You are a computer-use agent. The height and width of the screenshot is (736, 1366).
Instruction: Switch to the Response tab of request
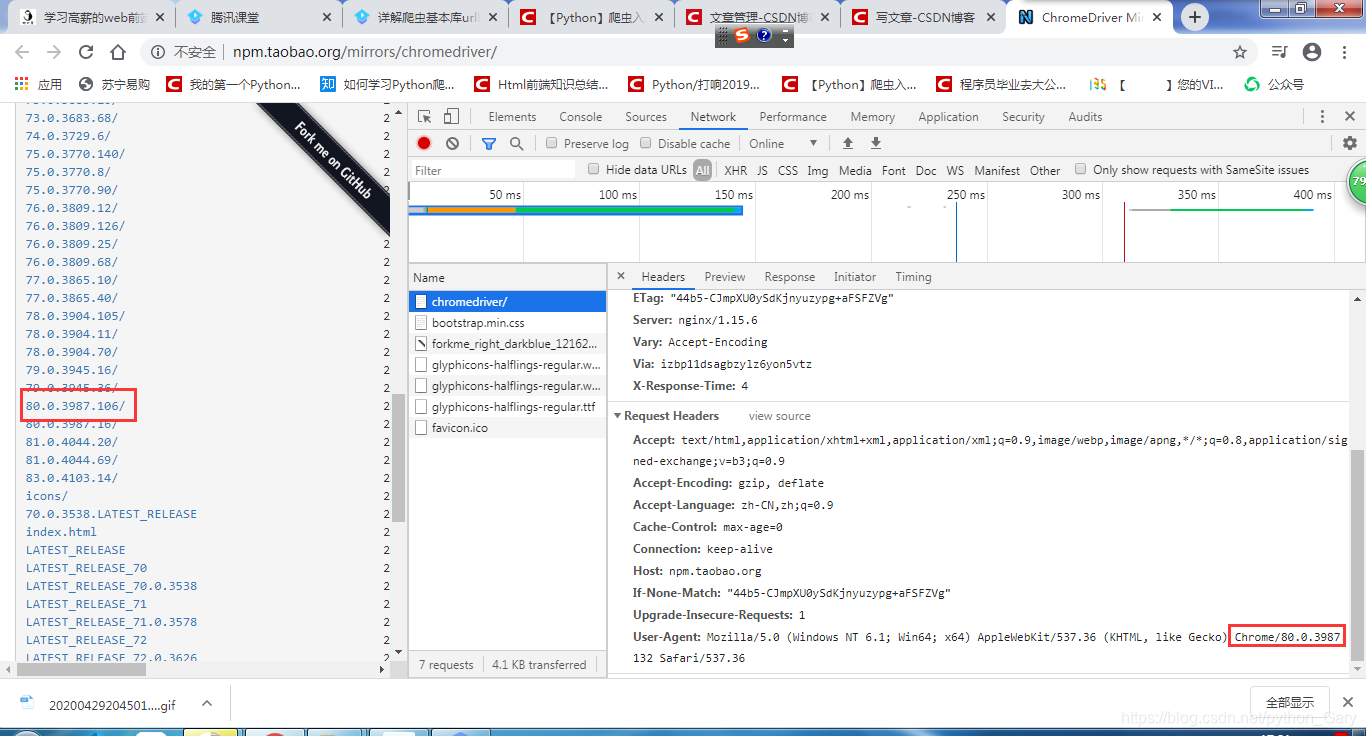coord(790,277)
